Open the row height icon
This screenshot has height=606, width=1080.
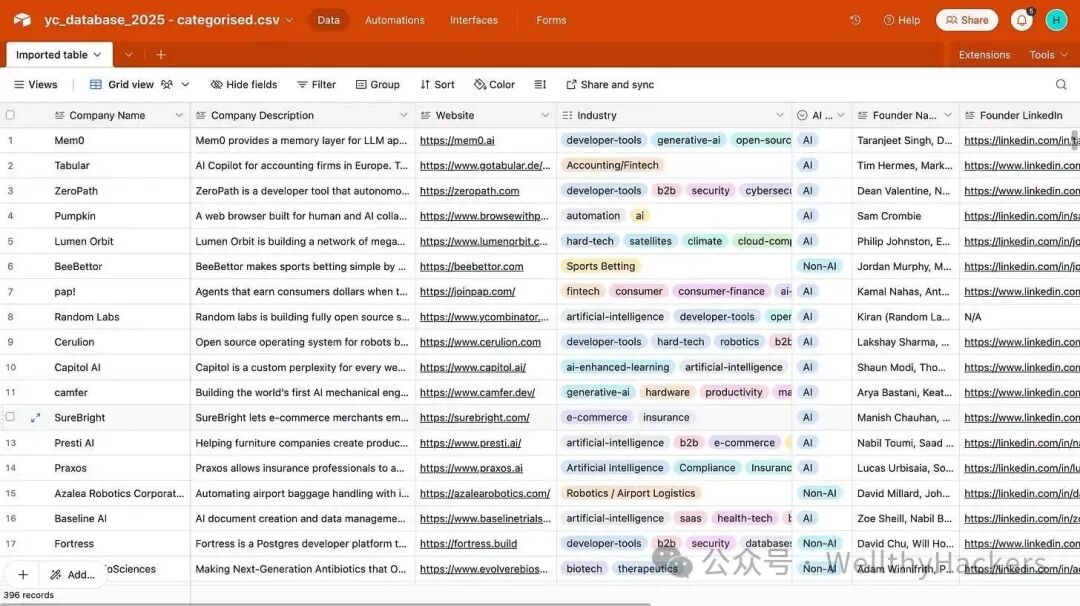[540, 85]
